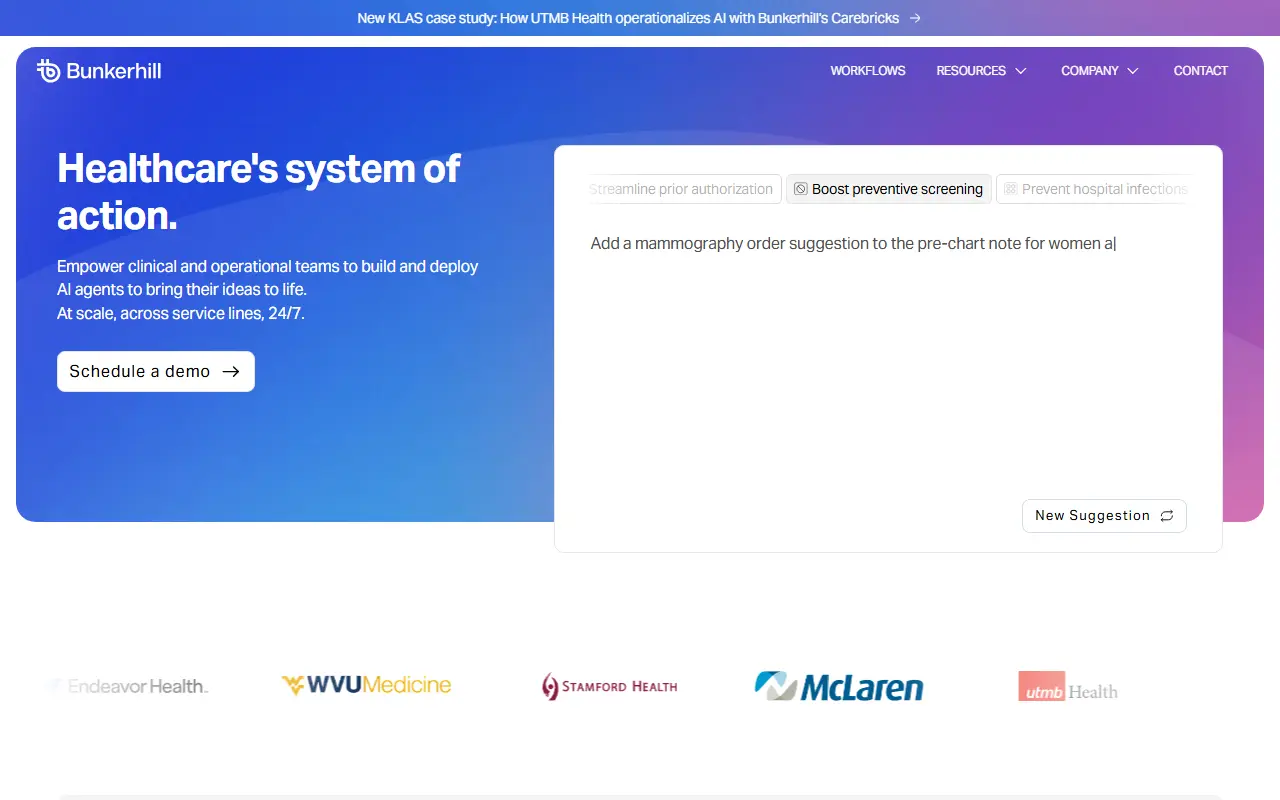Viewport: 1280px width, 800px height.
Task: Click the text "At scale, across service lines, 24/7."
Action: pyautogui.click(x=181, y=313)
